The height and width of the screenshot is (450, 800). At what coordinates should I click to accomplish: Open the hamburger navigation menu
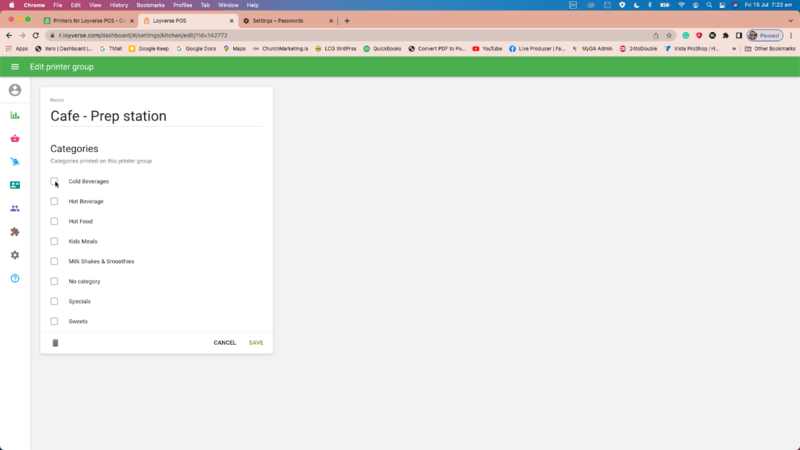tap(15, 67)
